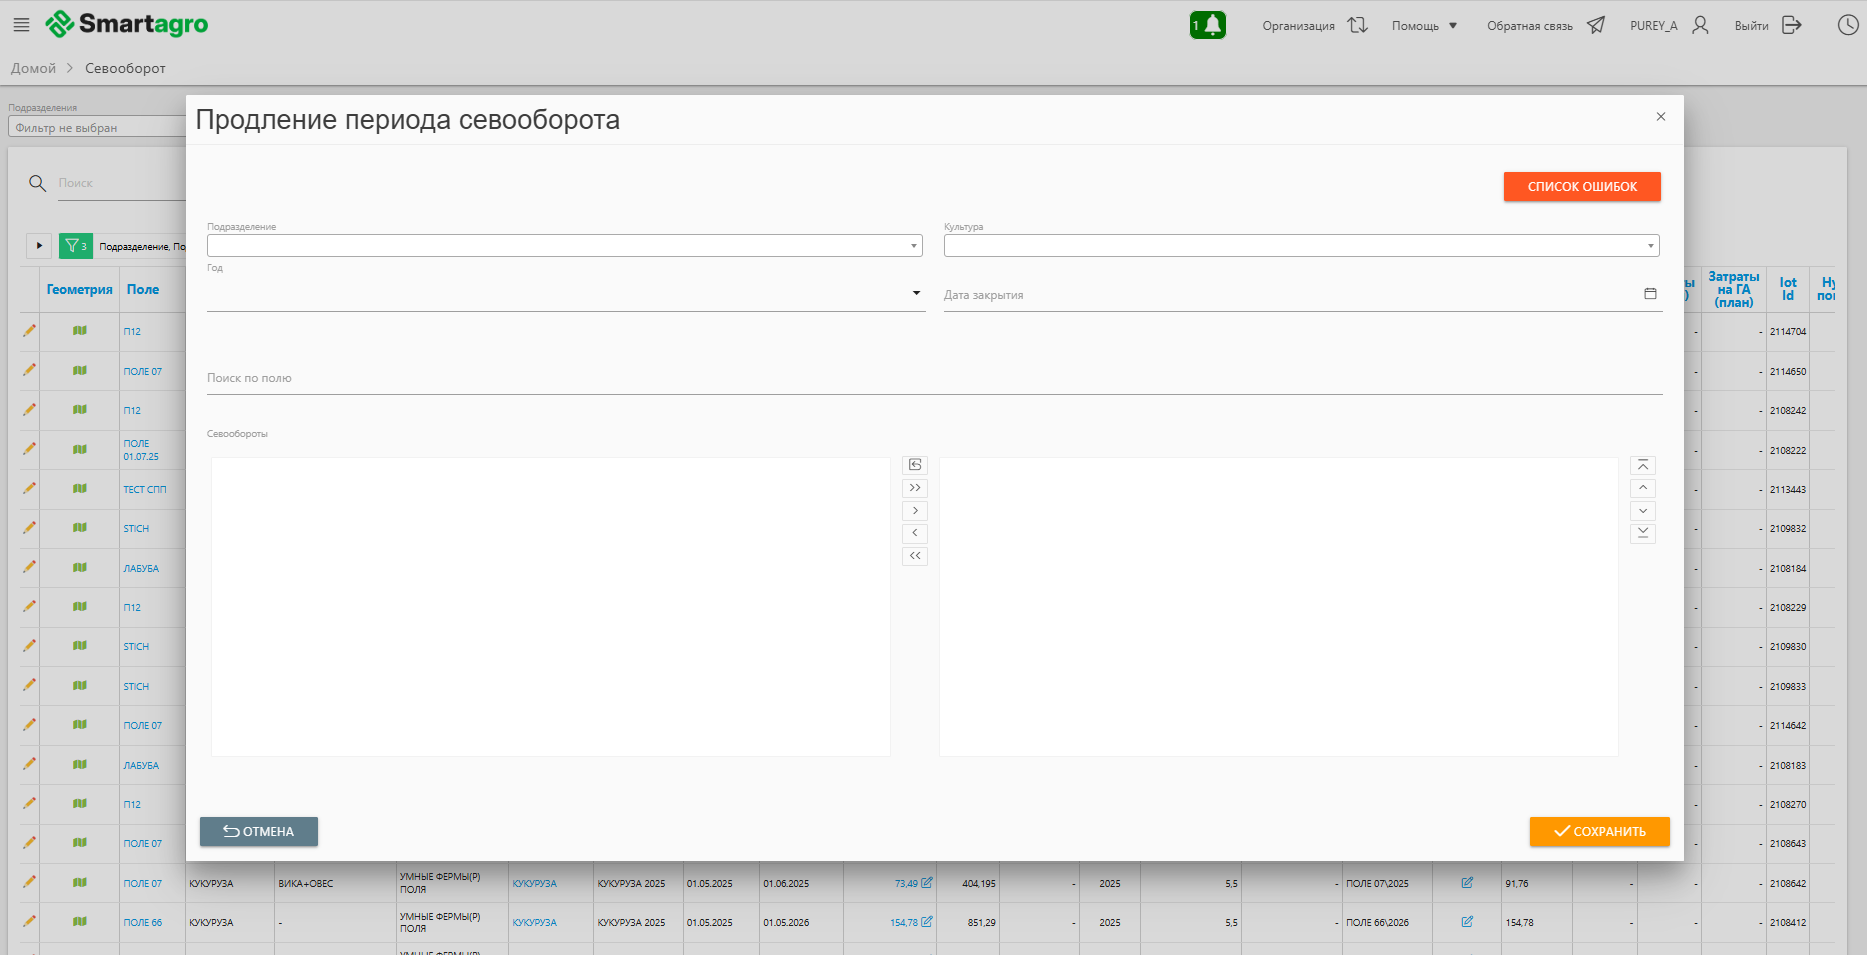Open the Год dropdown list

point(915,293)
